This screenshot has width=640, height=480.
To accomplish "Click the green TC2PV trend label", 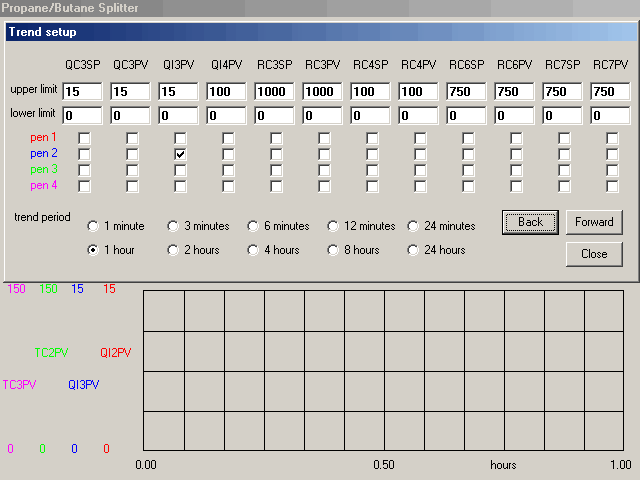I will [x=51, y=353].
